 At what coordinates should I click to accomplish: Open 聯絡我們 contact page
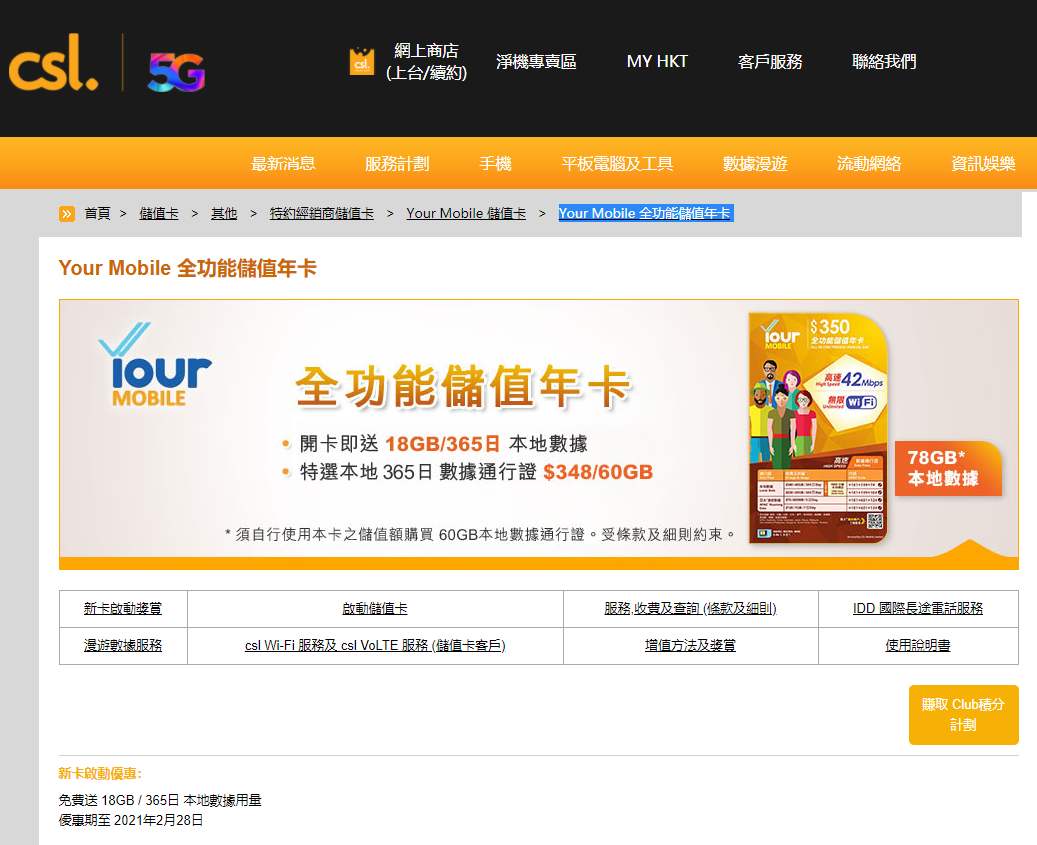[884, 61]
